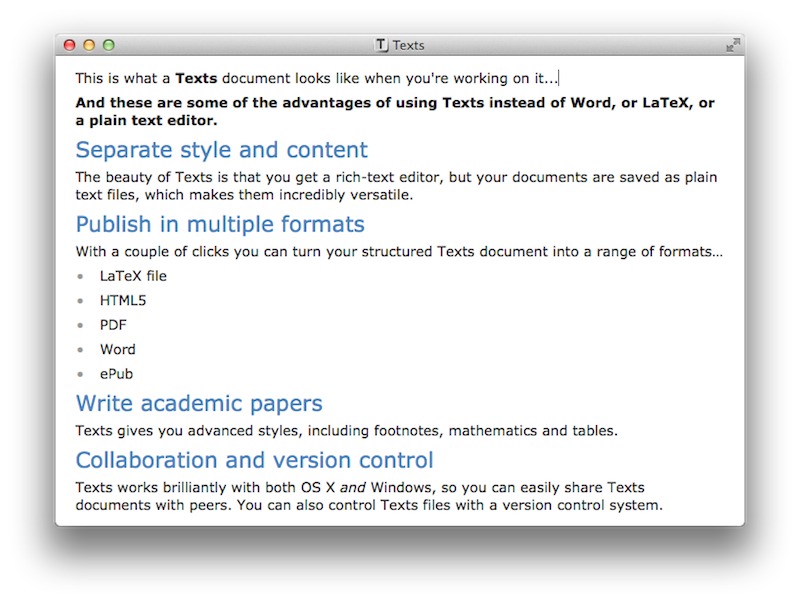The image size is (800, 603).
Task: Click the bullet beside LaTeX file
Action: pyautogui.click(x=80, y=277)
